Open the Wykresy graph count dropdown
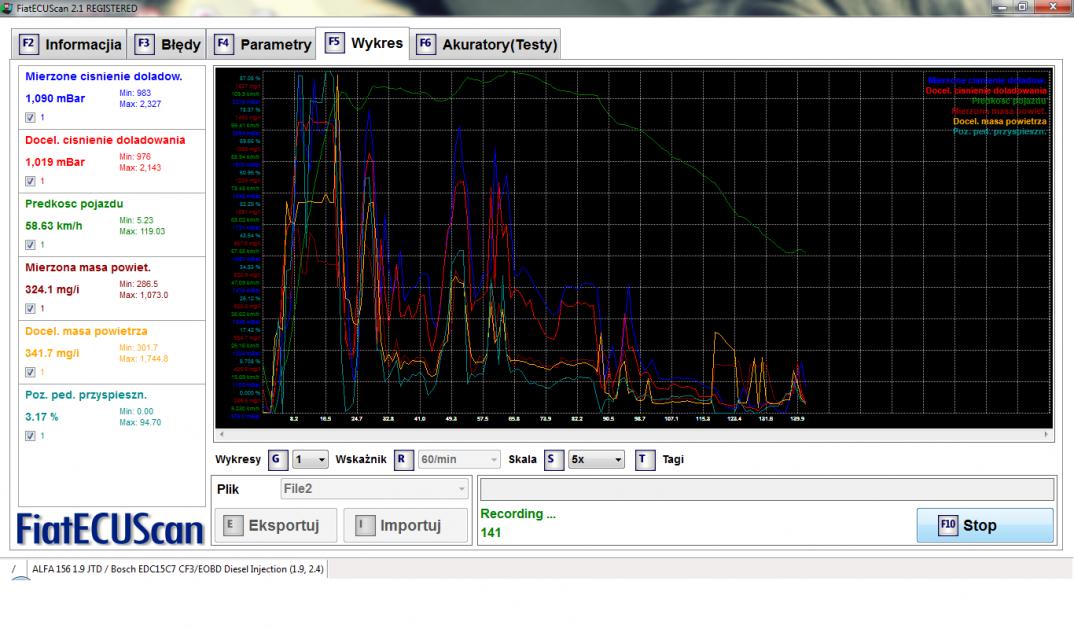 [x=310, y=460]
